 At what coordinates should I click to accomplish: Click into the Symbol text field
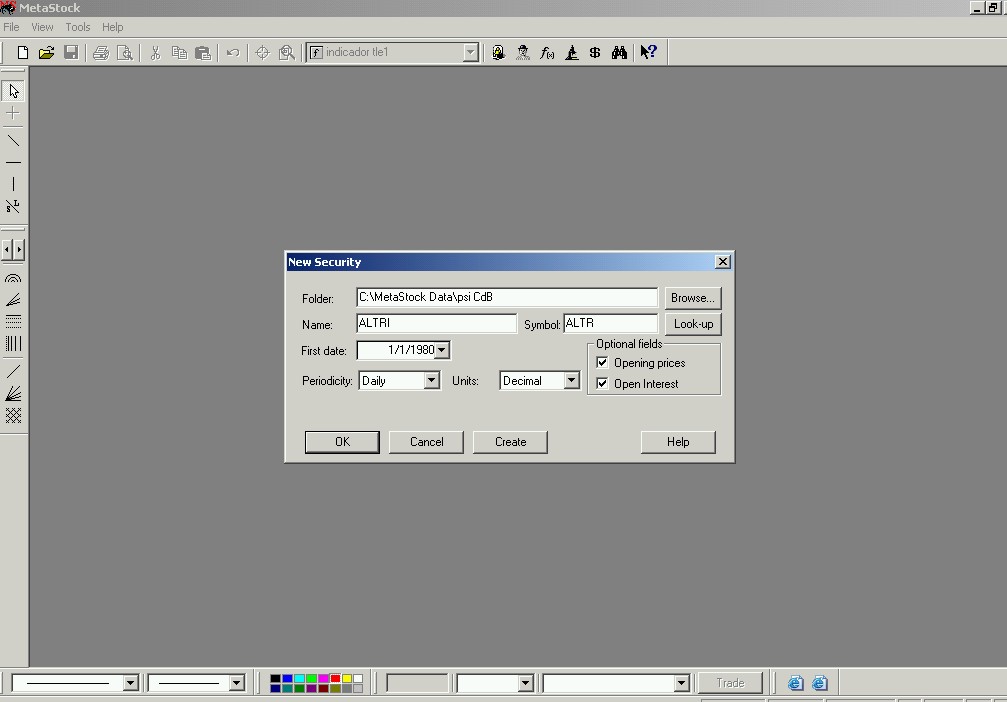click(x=611, y=323)
